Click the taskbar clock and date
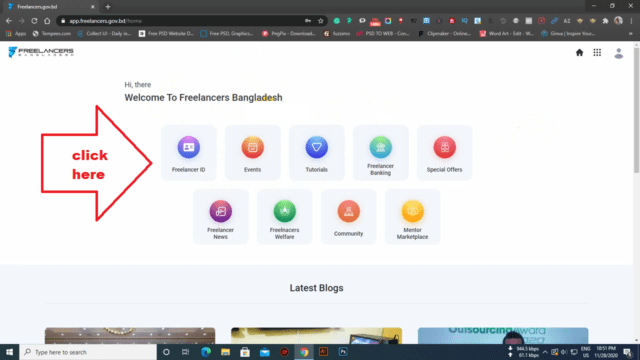 (x=606, y=352)
